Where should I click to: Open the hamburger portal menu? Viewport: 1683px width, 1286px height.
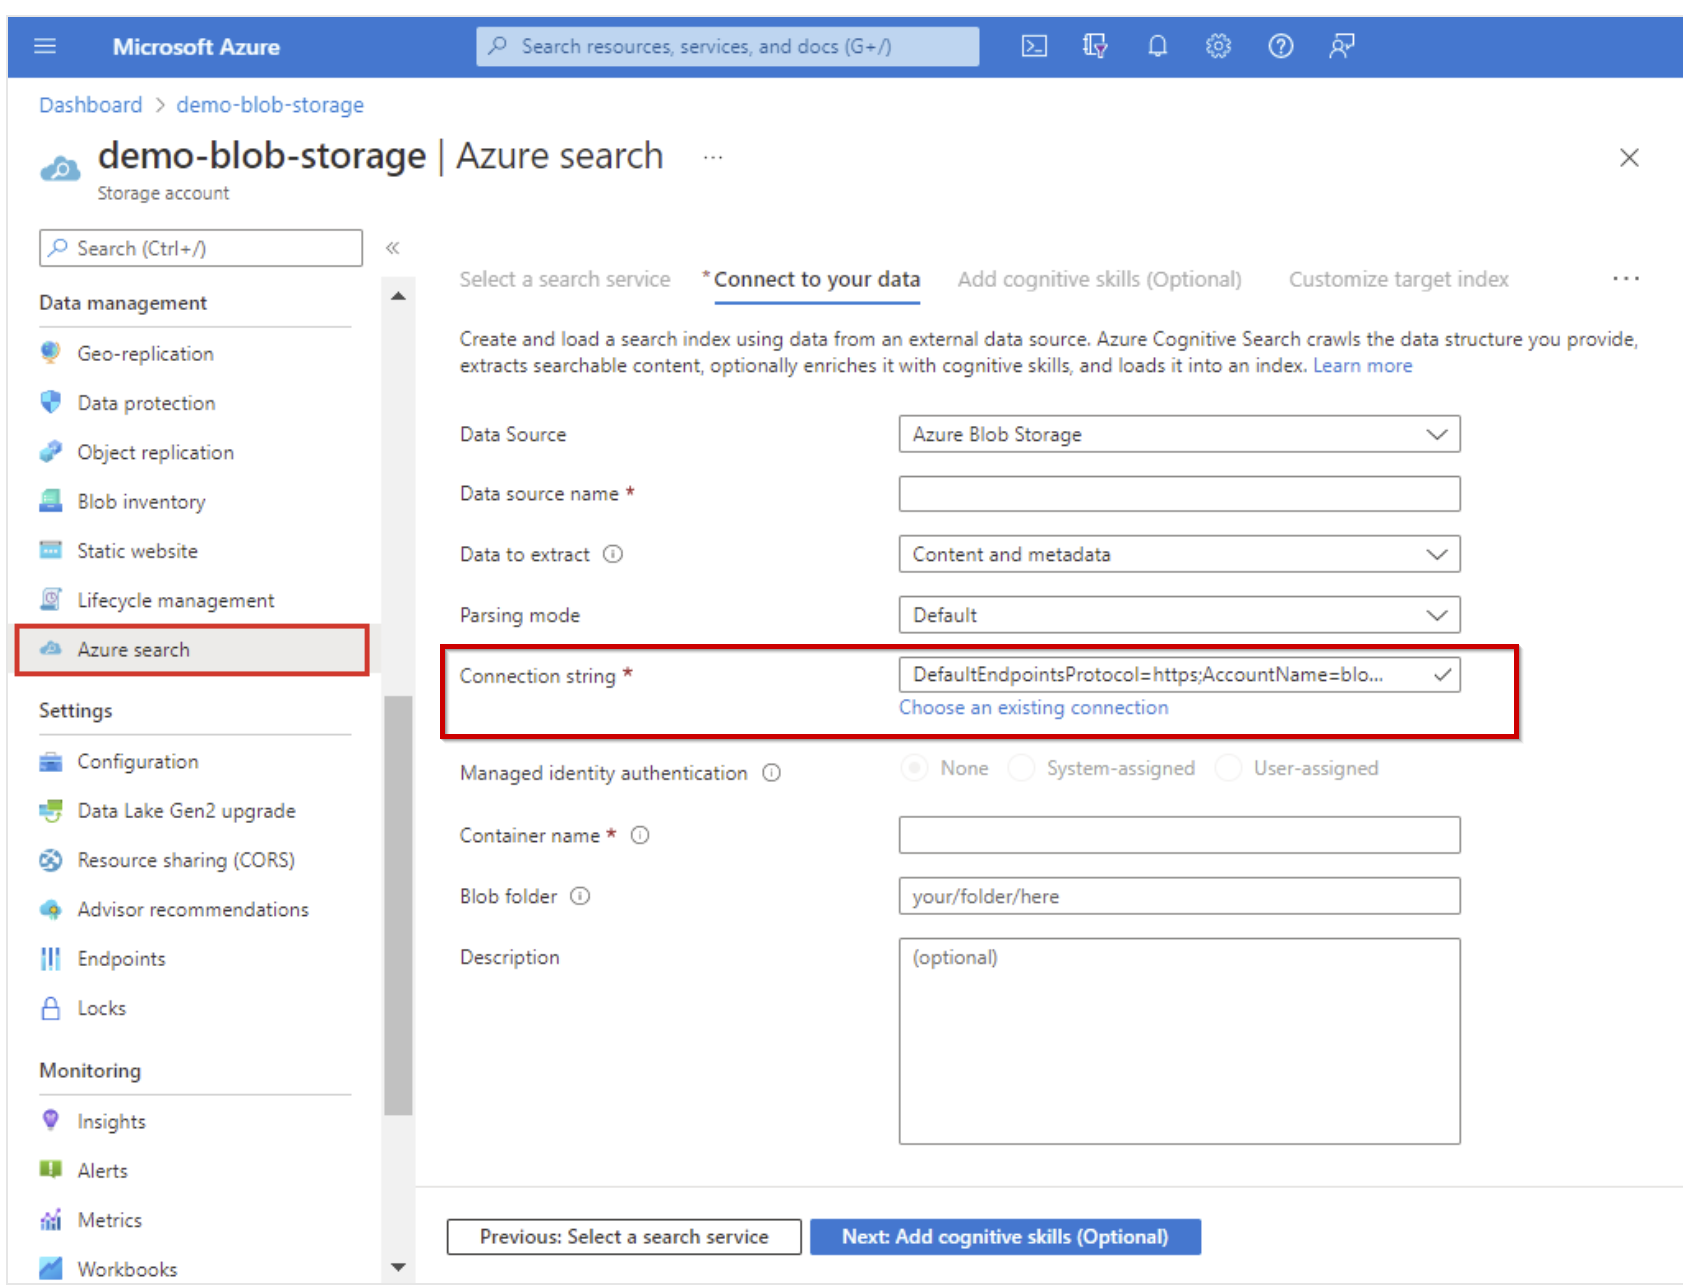coord(45,46)
